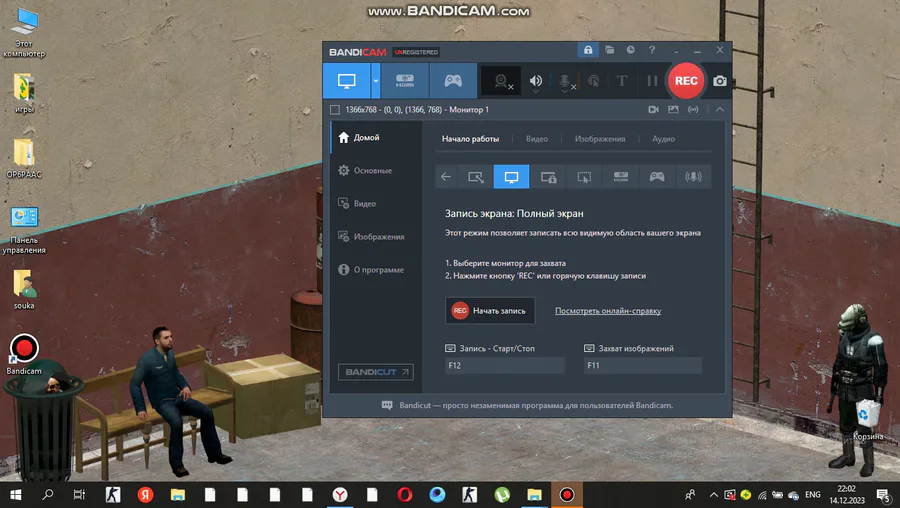Toggle the webcam overlay
Screen dimensions: 900x508
[502, 81]
